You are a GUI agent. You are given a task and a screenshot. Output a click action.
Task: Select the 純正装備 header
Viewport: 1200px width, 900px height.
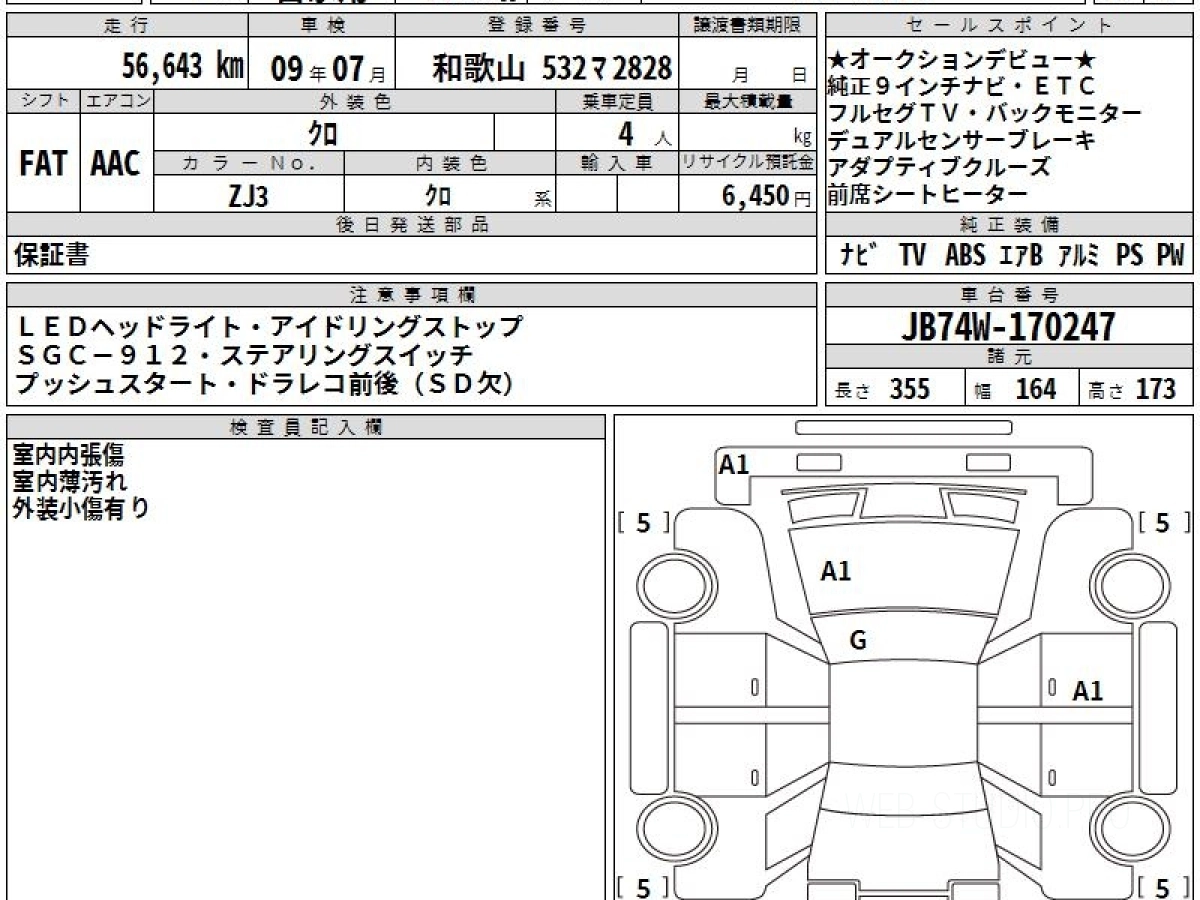tap(1009, 225)
